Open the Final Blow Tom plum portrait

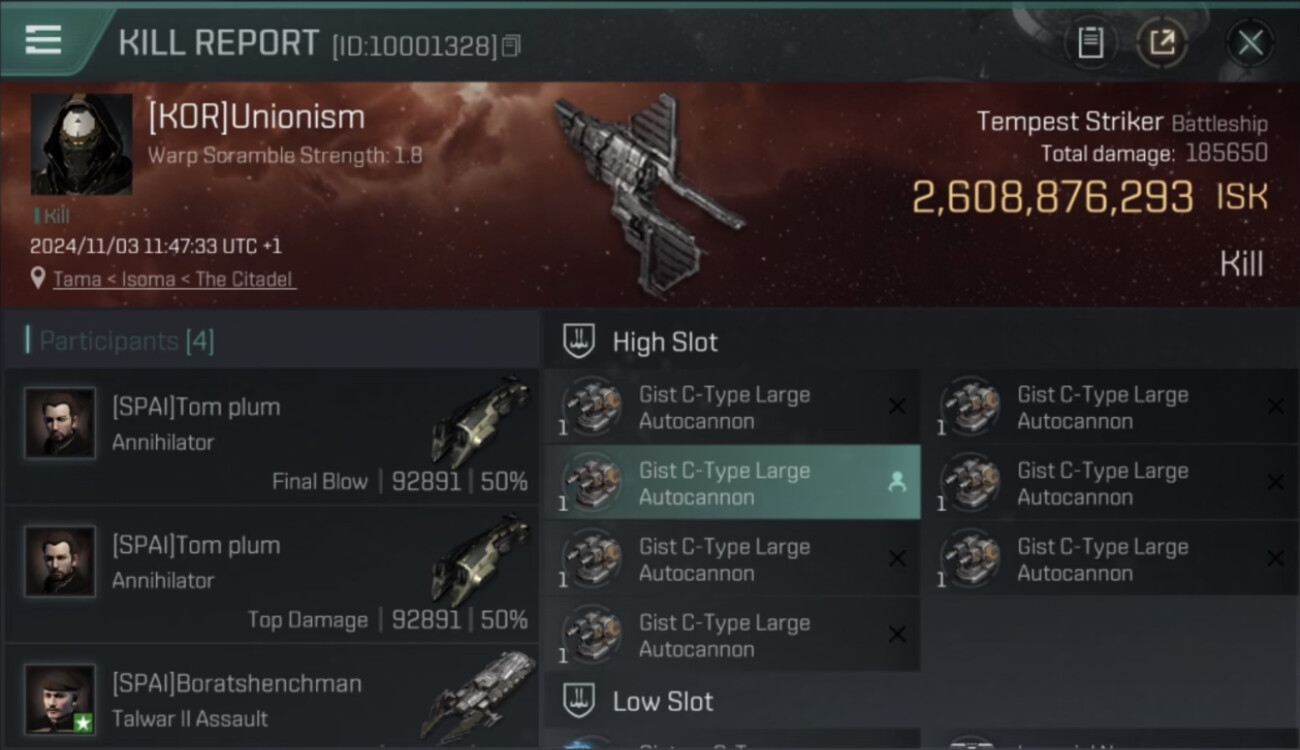coord(60,423)
